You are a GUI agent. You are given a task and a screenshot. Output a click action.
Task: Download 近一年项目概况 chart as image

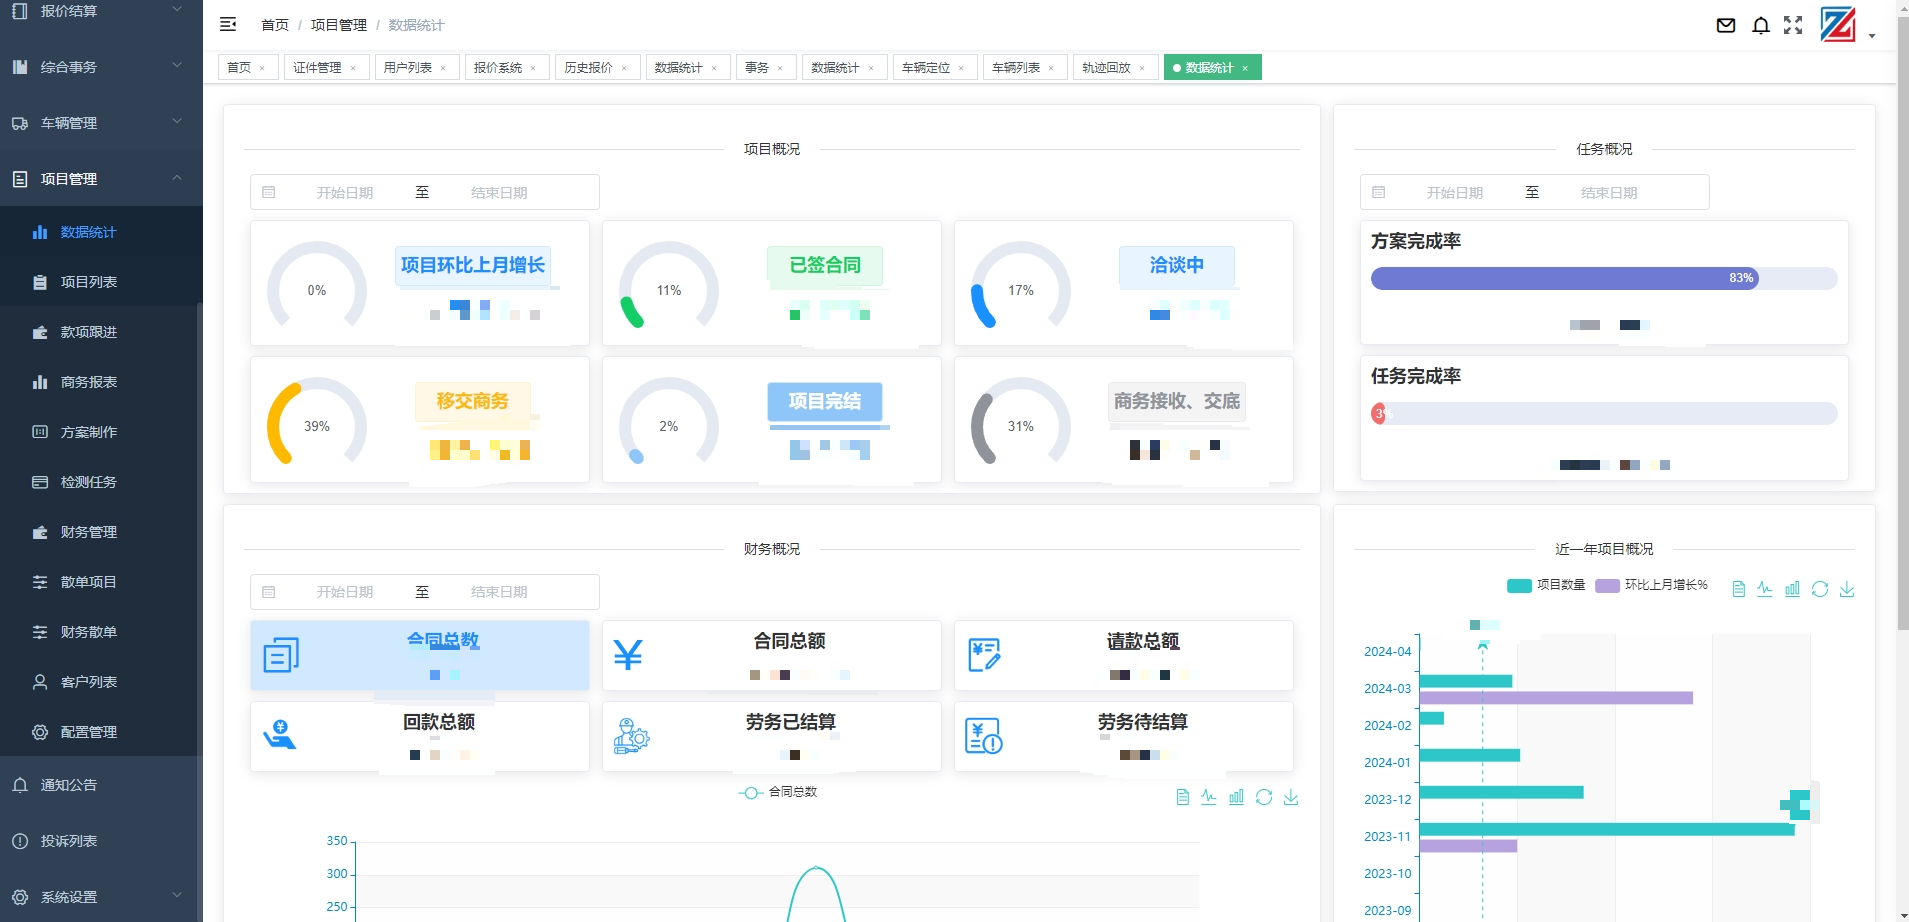pyautogui.click(x=1847, y=589)
